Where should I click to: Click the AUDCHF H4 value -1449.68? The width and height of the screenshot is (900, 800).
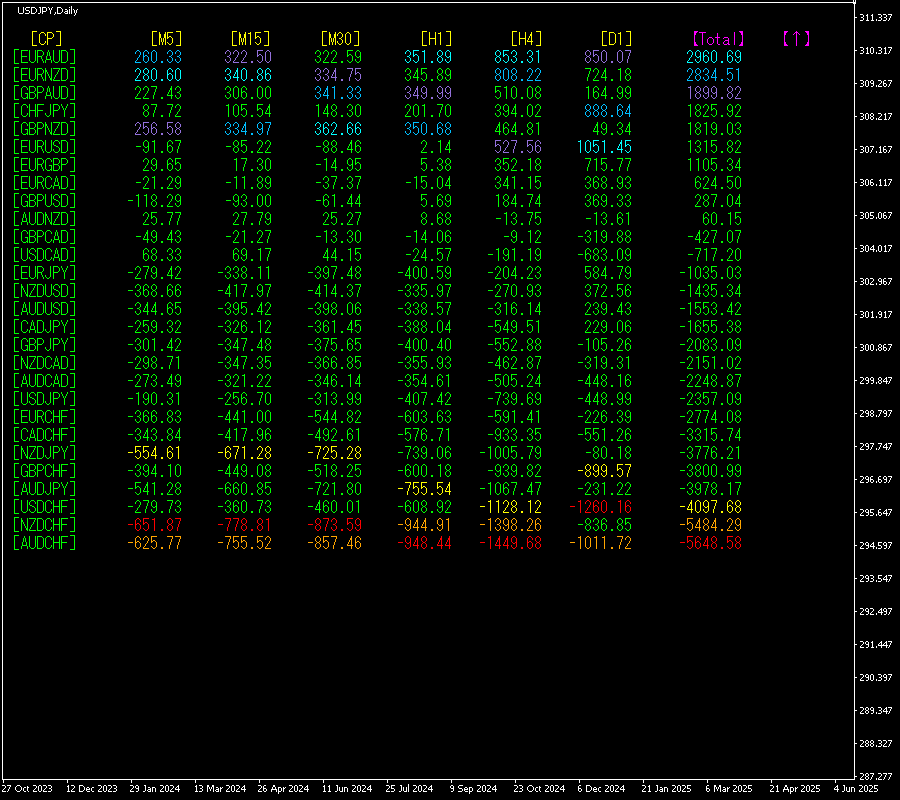[510, 543]
